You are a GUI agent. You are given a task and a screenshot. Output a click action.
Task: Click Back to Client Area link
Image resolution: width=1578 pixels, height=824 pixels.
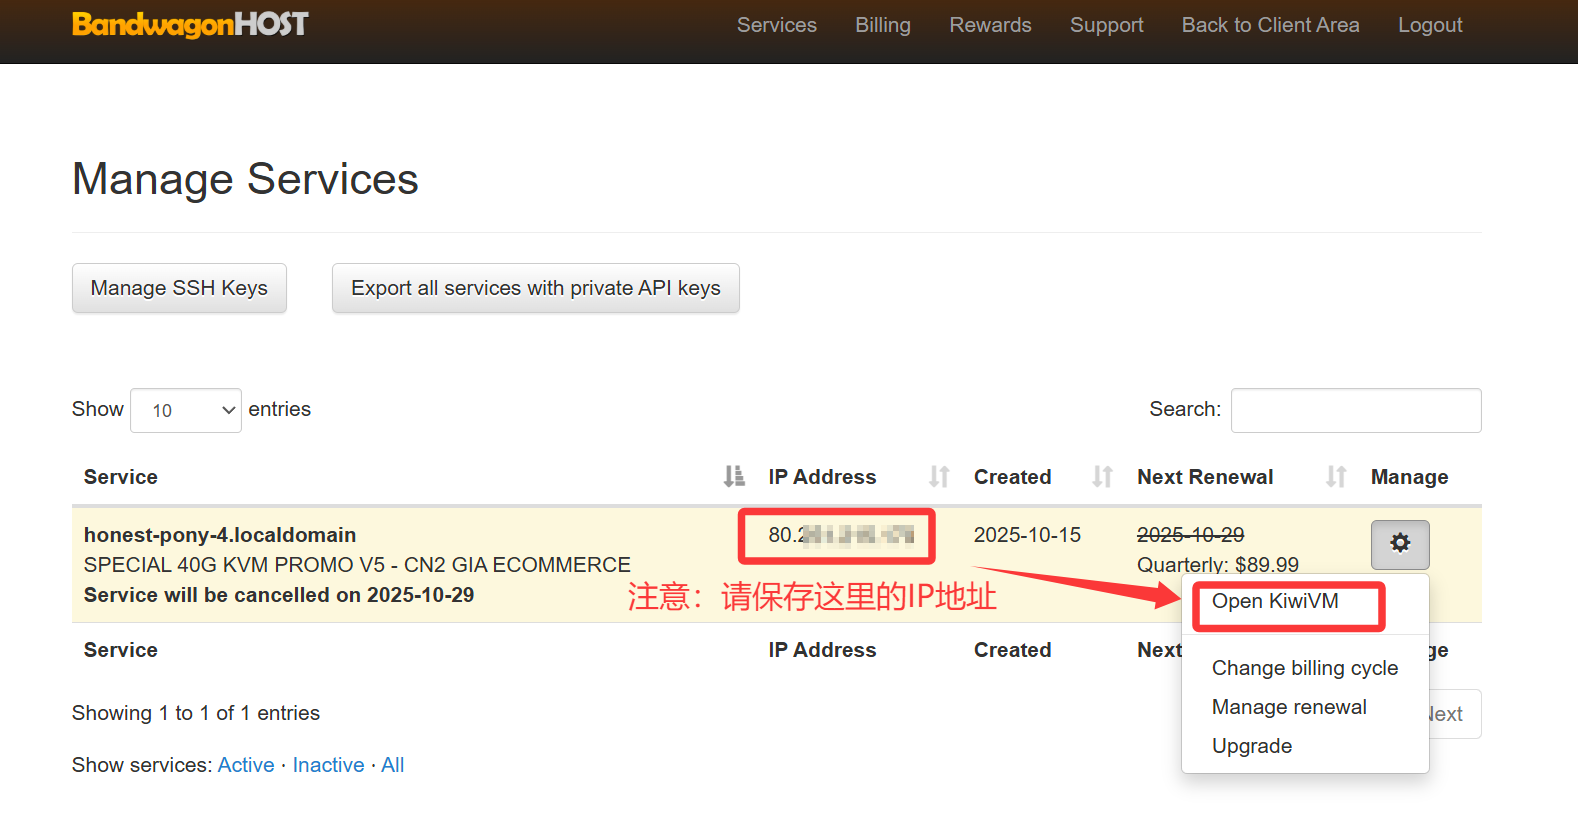tap(1270, 25)
